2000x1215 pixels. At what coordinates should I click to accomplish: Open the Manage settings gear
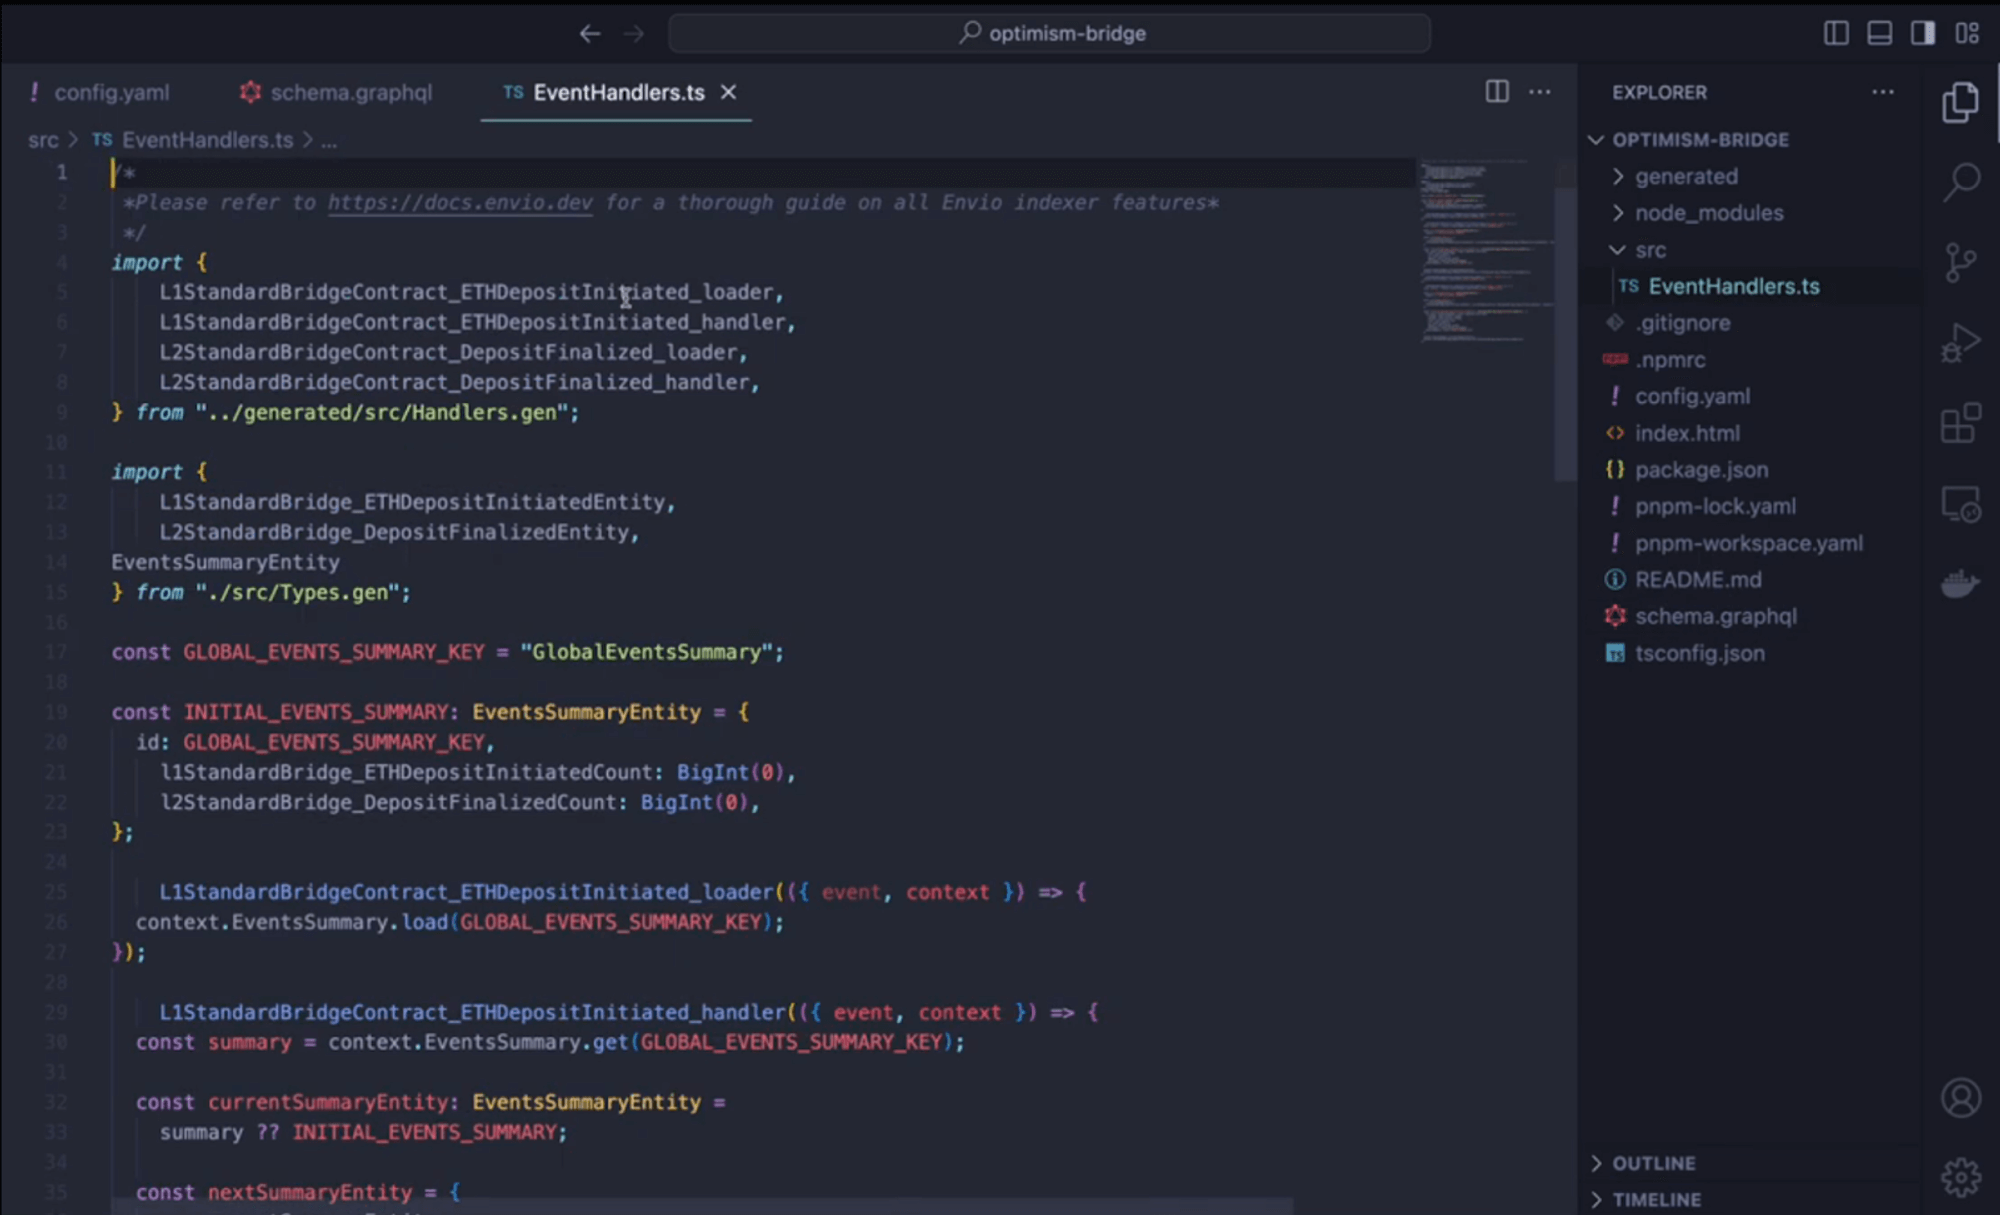[x=1961, y=1177]
